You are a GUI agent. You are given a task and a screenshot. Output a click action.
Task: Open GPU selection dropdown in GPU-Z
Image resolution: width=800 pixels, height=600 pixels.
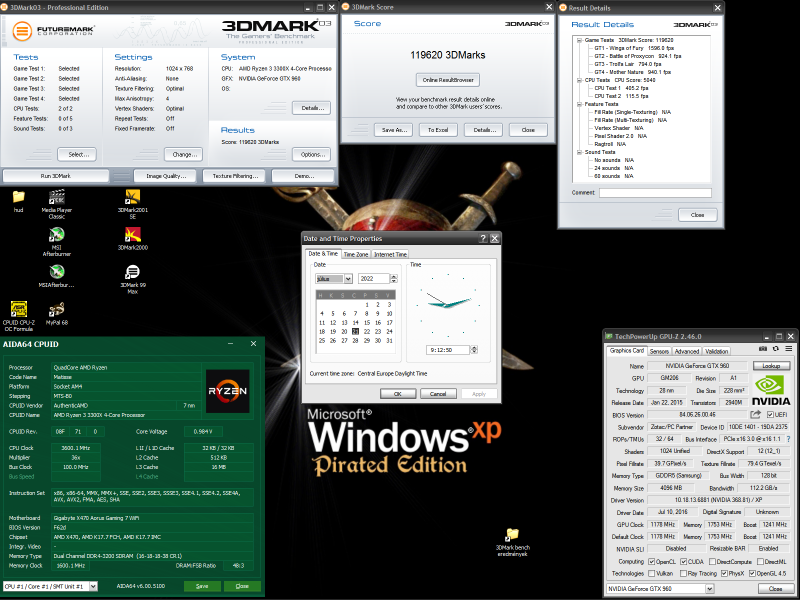point(660,589)
